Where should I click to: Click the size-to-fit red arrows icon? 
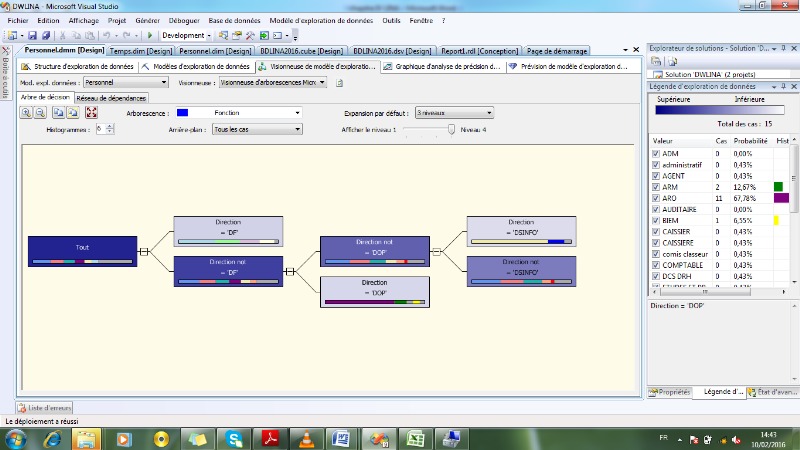click(91, 113)
